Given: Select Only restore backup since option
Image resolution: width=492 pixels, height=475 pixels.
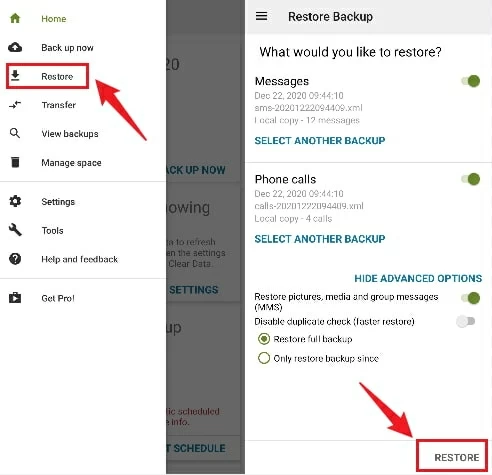Looking at the screenshot, I should [318, 358].
